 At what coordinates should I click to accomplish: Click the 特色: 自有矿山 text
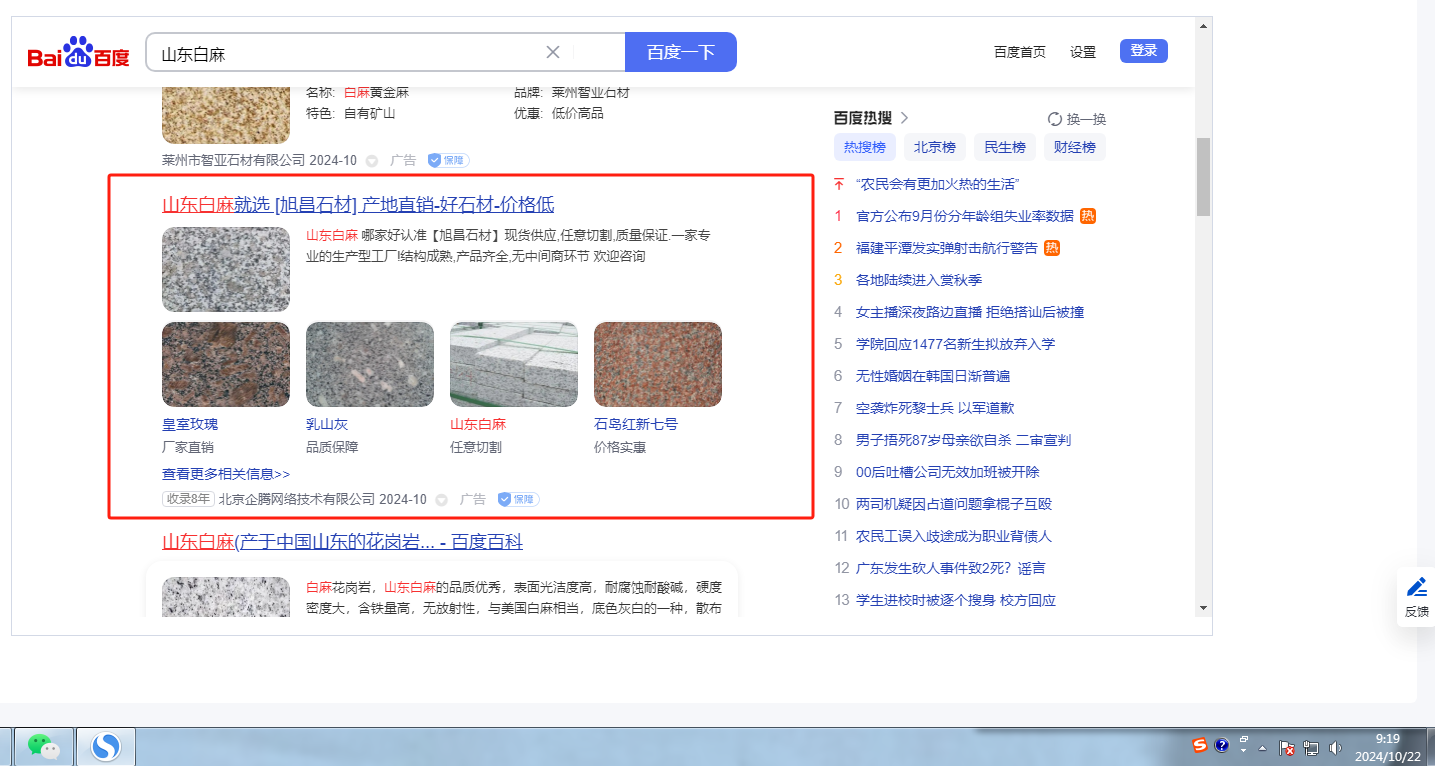(351, 113)
